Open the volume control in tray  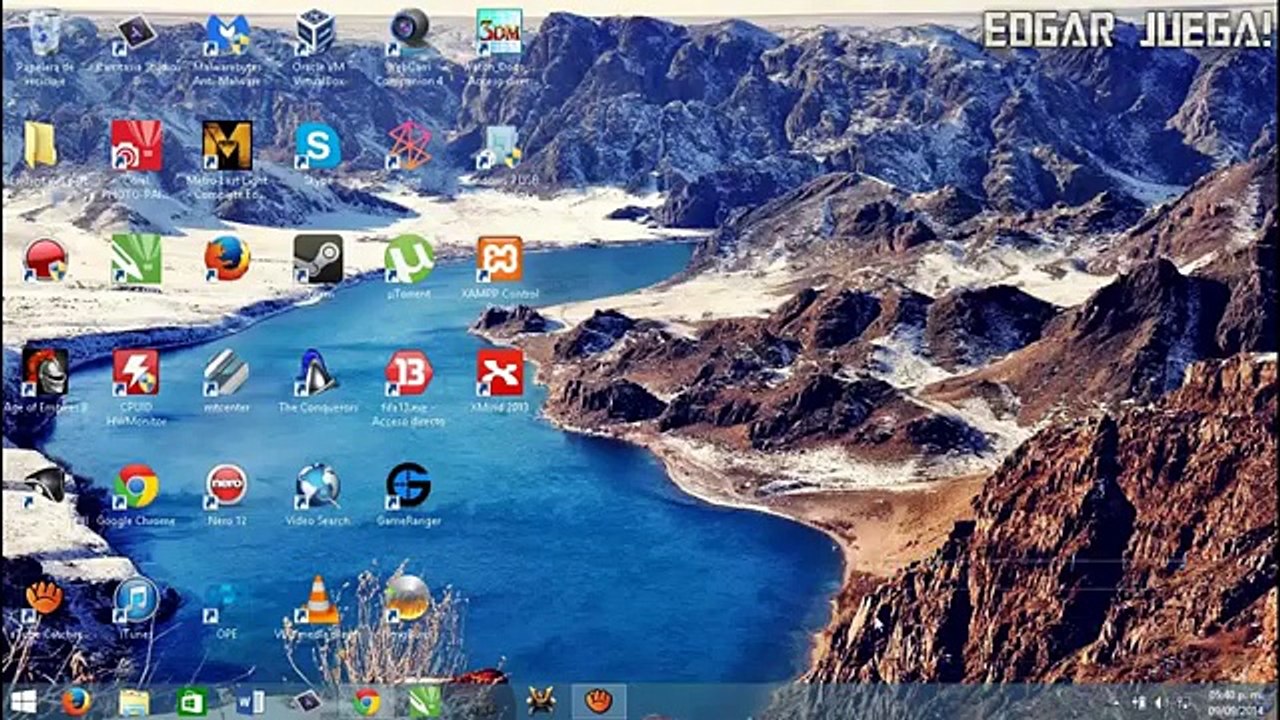1159,702
